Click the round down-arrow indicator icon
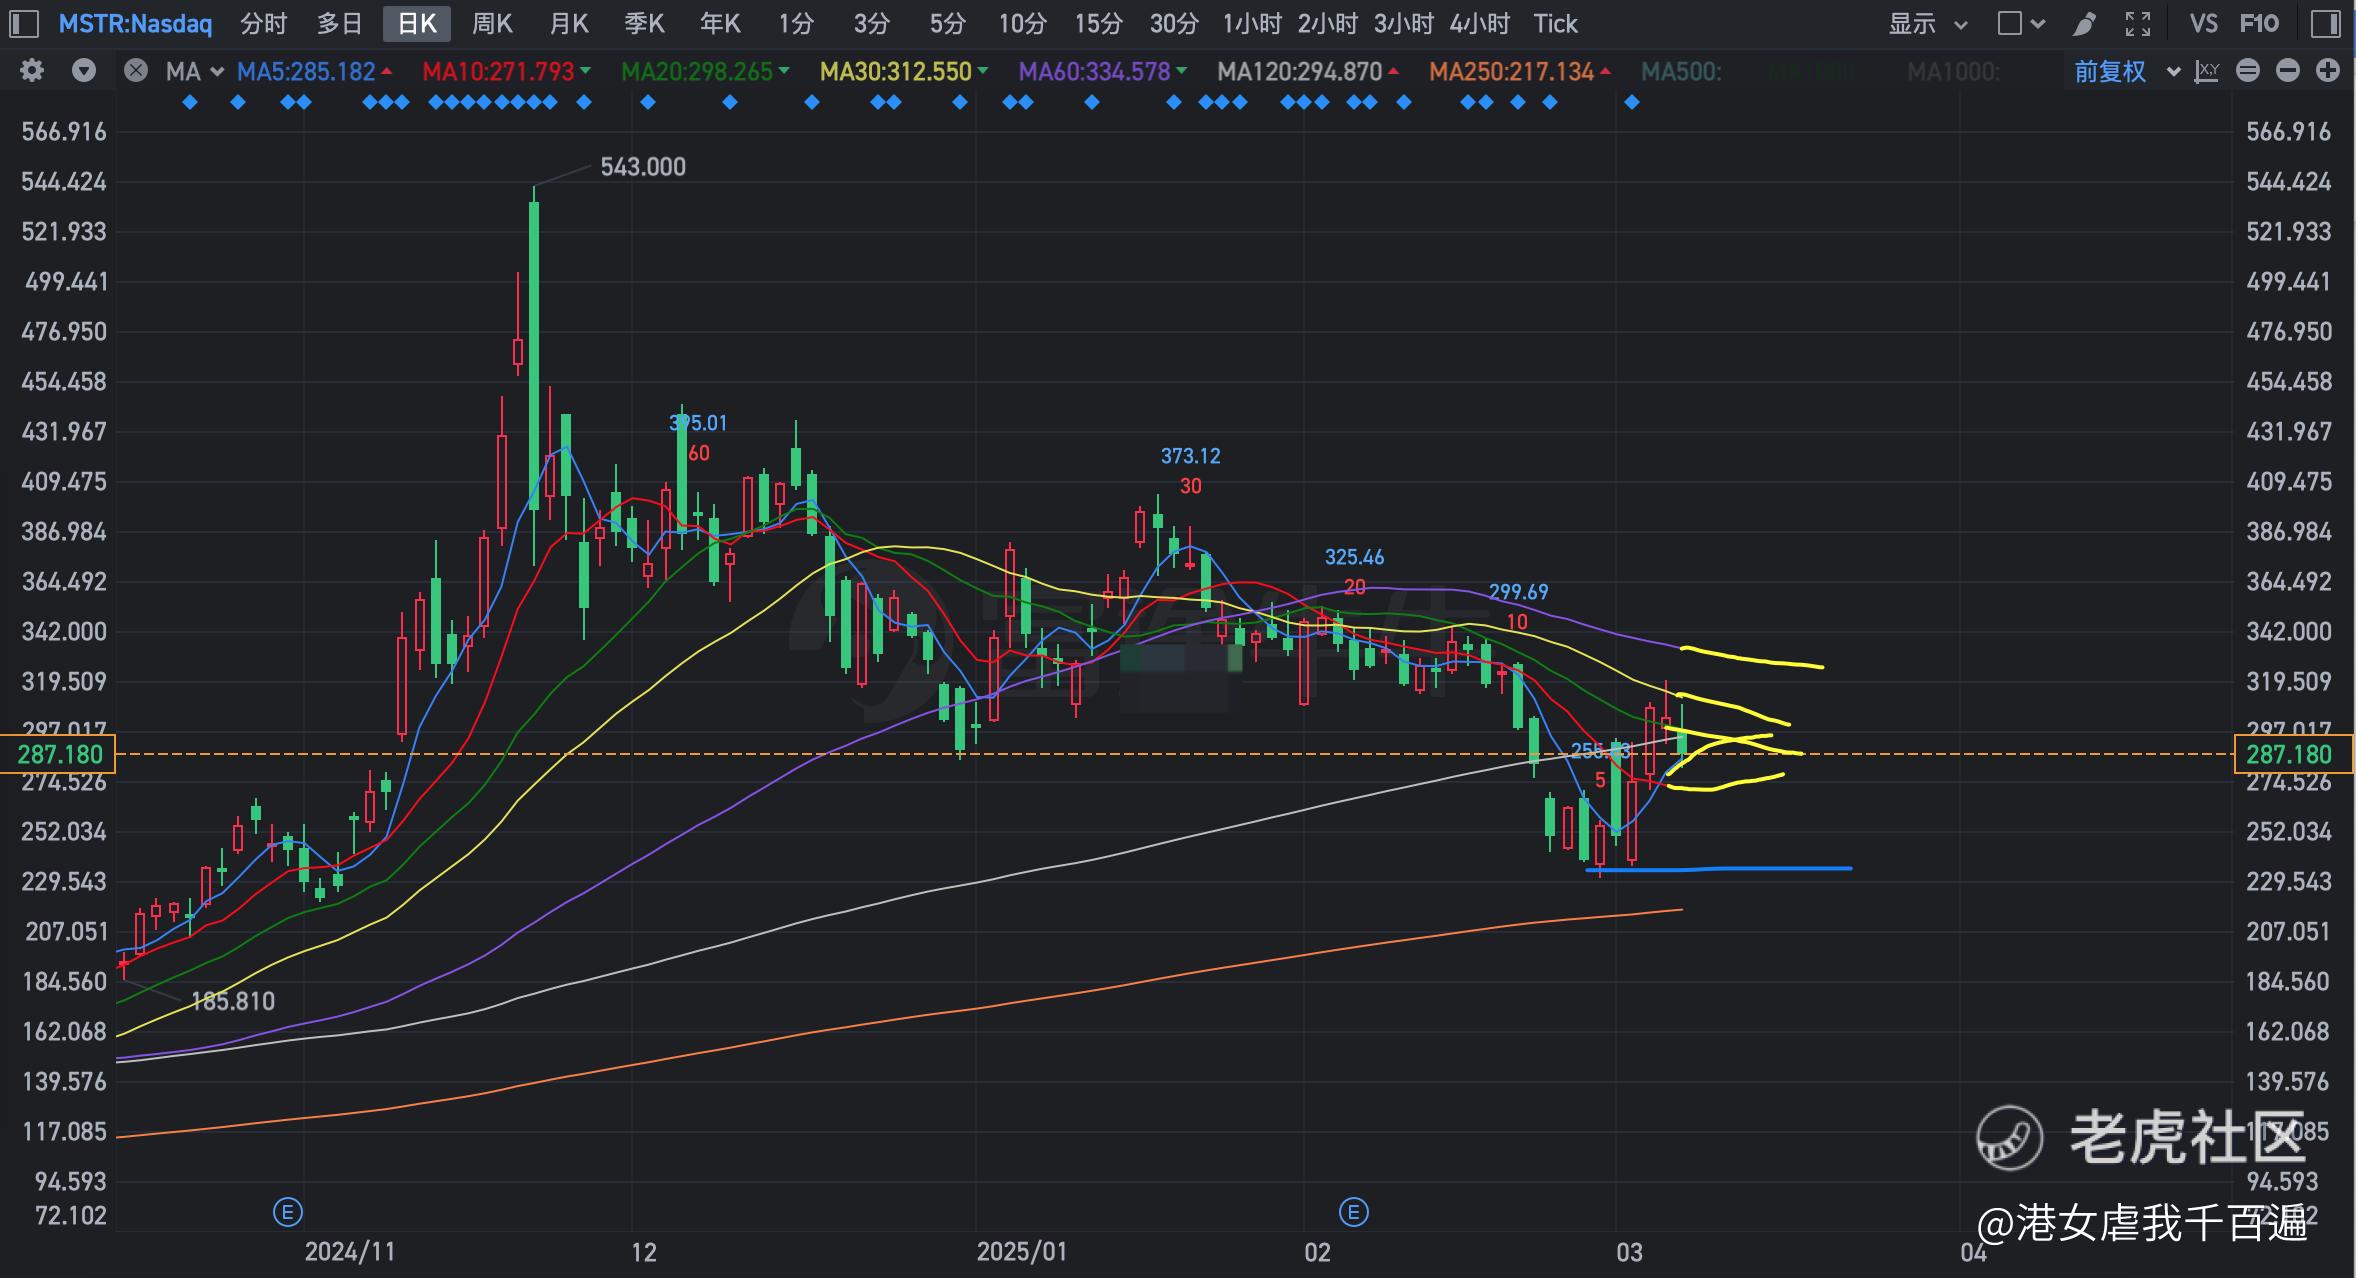This screenshot has width=2356, height=1278. click(x=84, y=71)
